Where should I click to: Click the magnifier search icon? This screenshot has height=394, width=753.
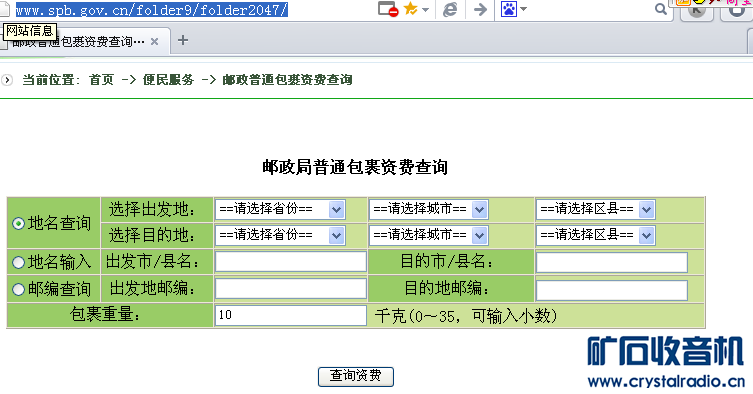point(661,9)
